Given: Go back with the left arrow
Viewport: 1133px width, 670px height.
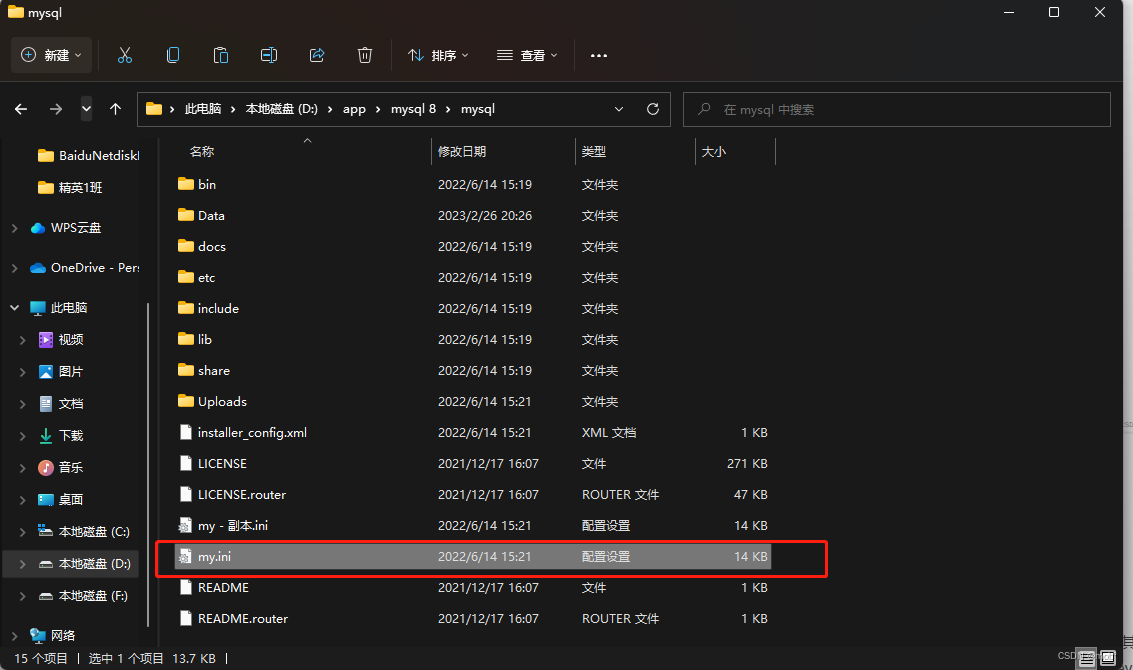Looking at the screenshot, I should (x=21, y=109).
